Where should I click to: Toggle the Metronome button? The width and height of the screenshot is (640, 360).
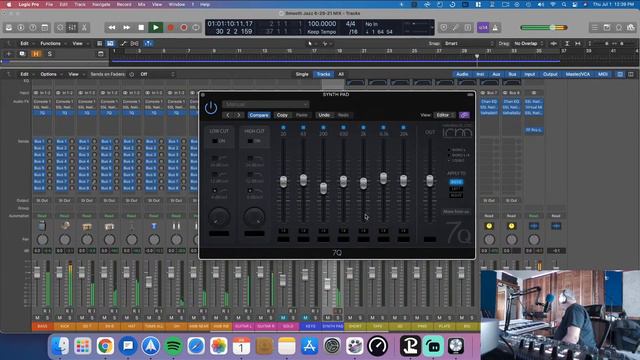point(496,28)
